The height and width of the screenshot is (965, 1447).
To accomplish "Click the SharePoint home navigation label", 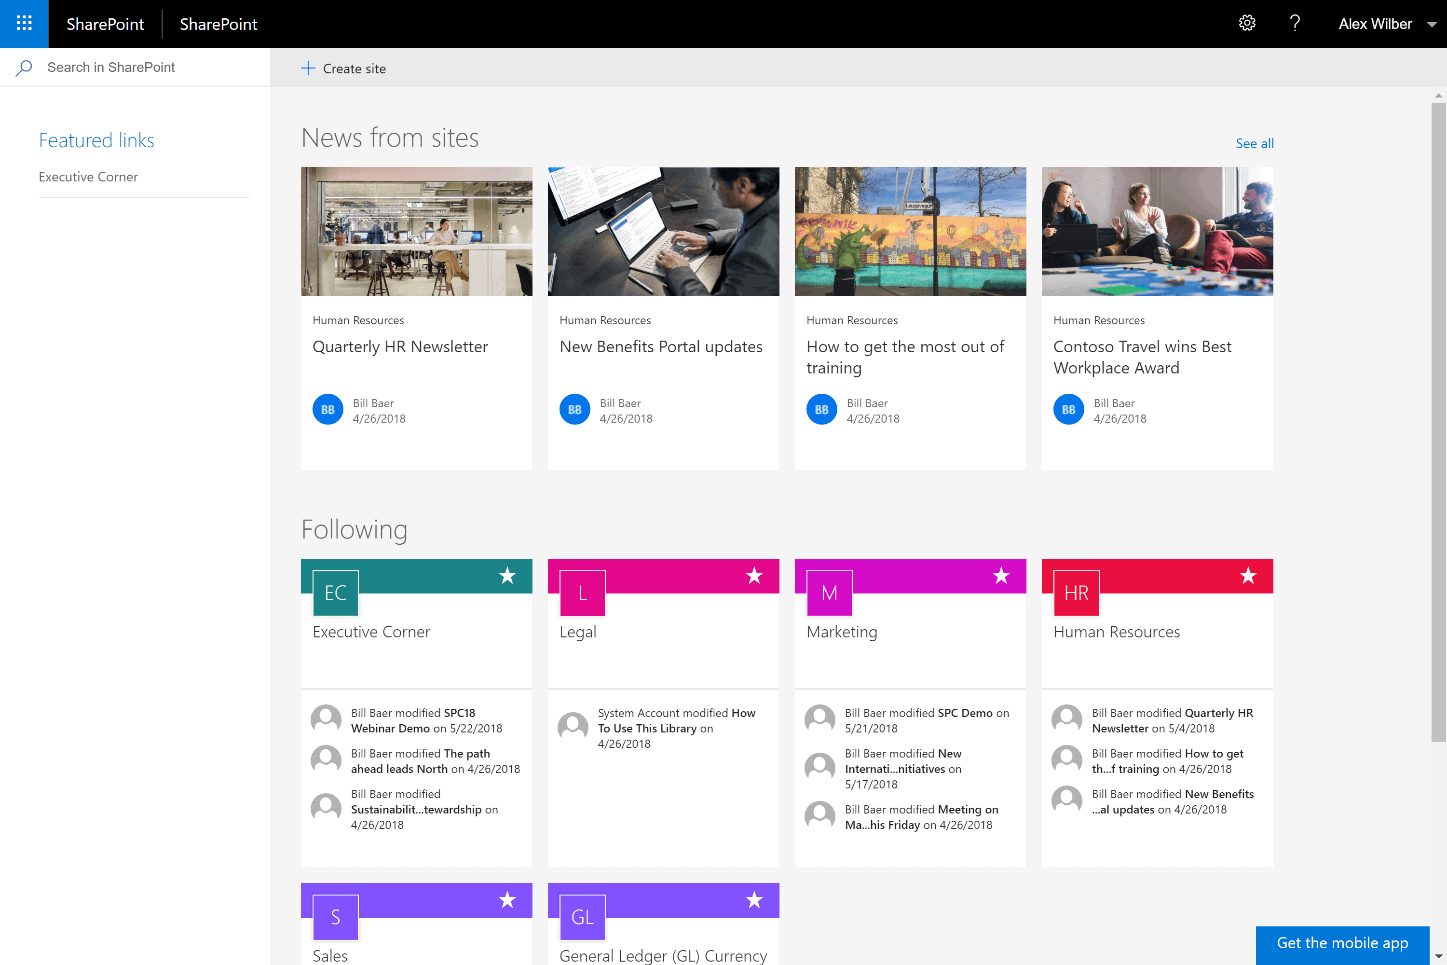I will click(x=104, y=23).
